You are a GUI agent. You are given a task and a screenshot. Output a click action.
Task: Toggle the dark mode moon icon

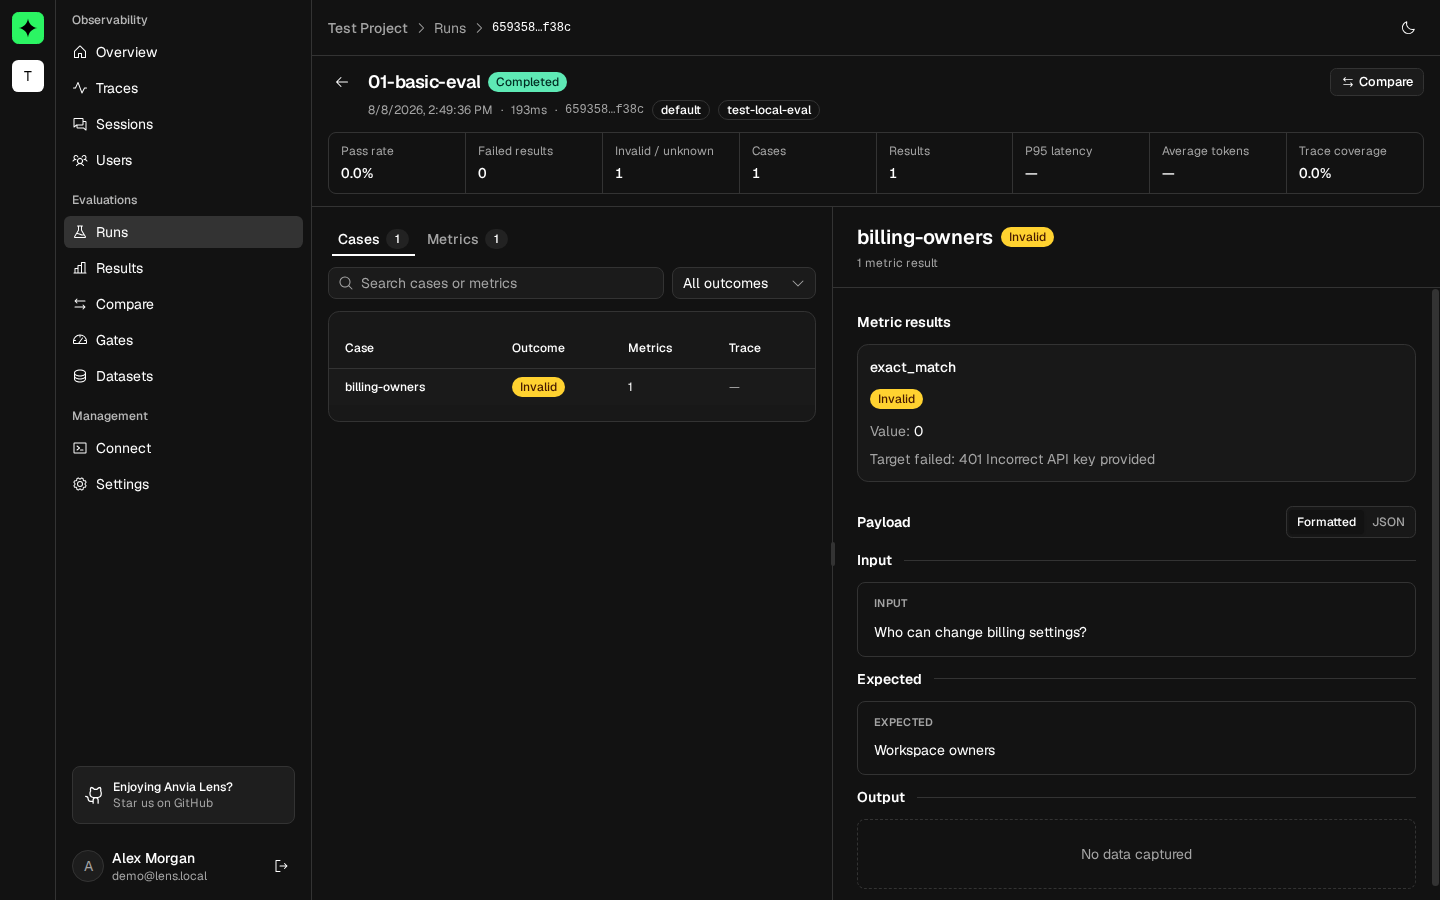(1408, 28)
